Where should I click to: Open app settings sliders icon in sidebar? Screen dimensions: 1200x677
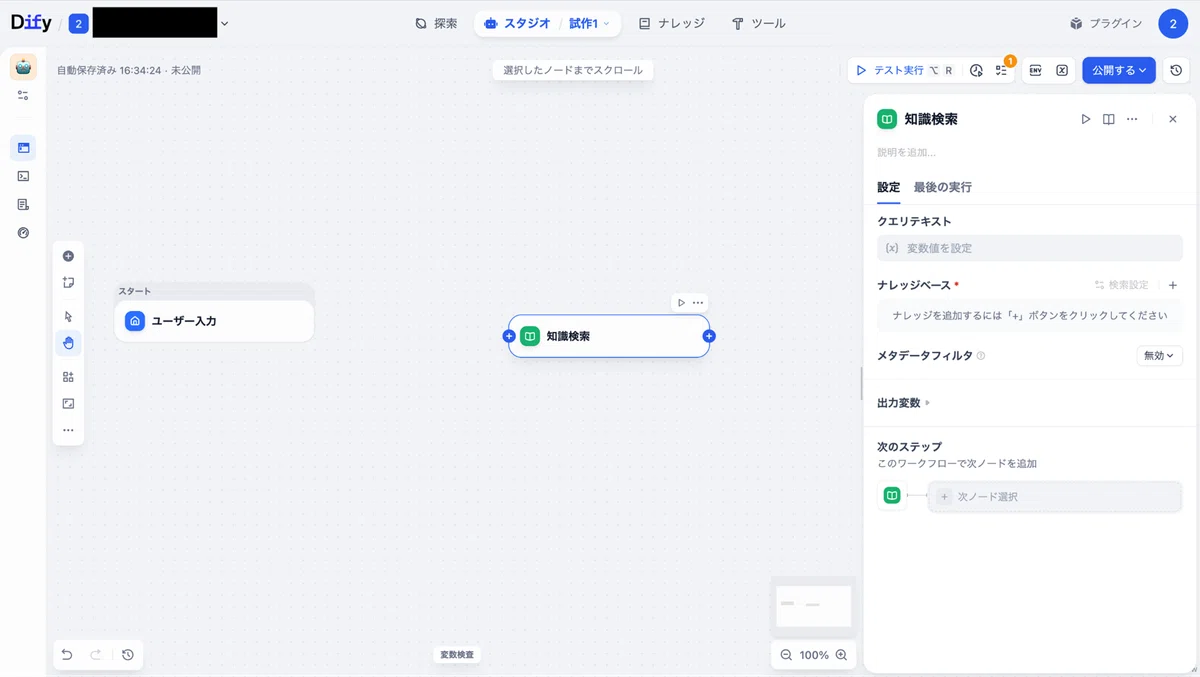(23, 95)
